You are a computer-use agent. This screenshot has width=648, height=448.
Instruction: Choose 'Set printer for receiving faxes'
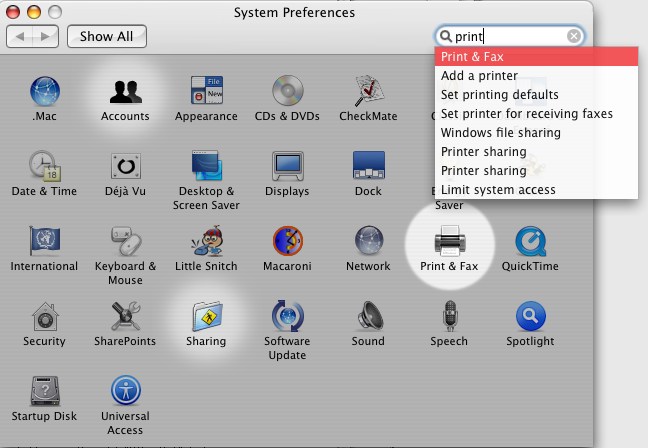pos(536,114)
